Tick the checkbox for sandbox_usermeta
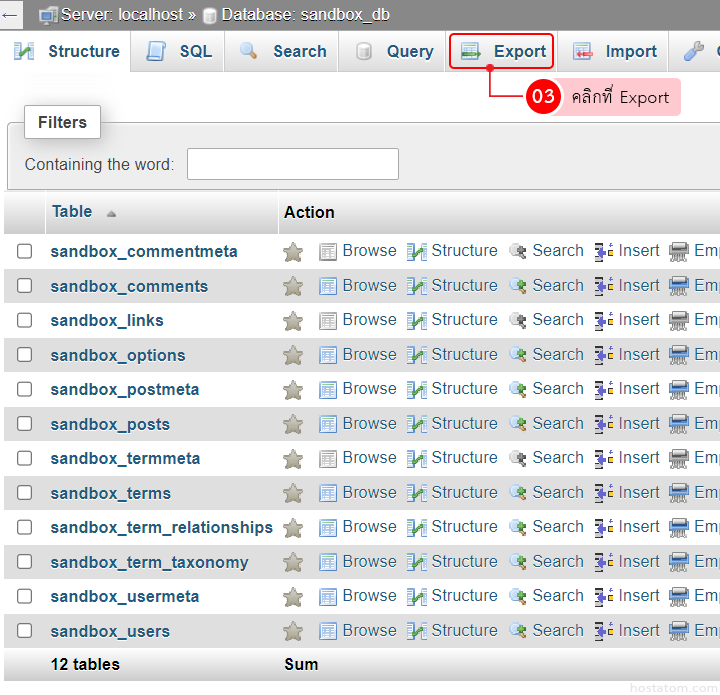The height and width of the screenshot is (695, 720). pos(25,596)
